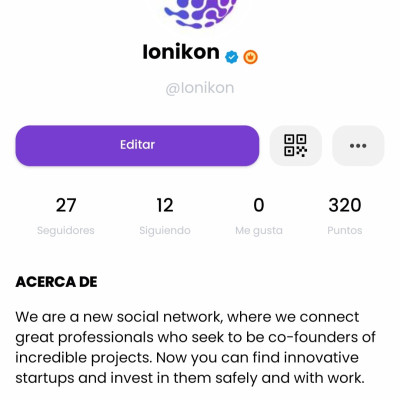Tap the orange crown badge
This screenshot has width=400, height=400.
coord(250,57)
